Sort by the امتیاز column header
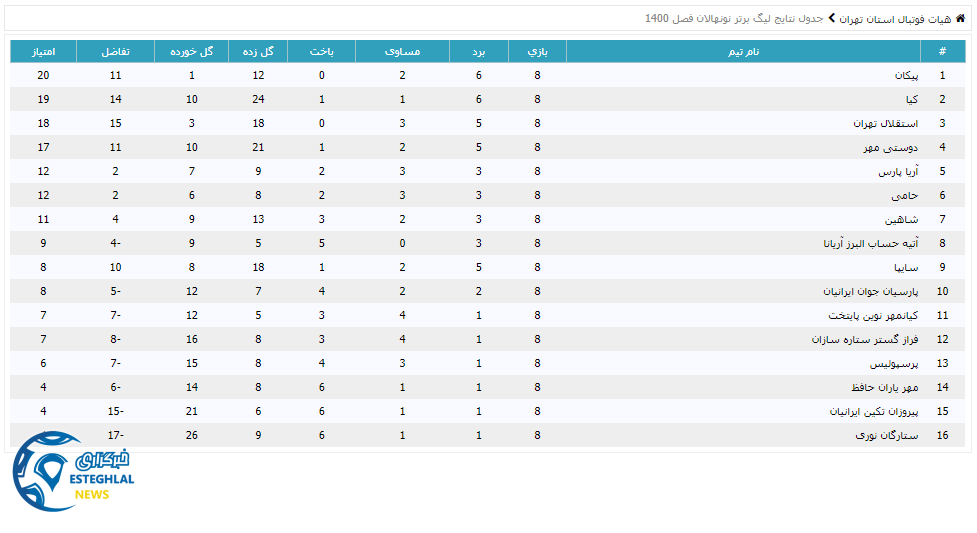977x533 pixels. click(43, 52)
